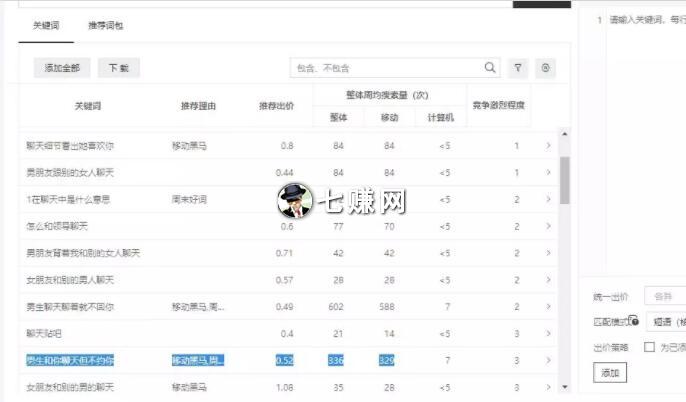Toggle the 出价策略 checkbox

[649, 347]
